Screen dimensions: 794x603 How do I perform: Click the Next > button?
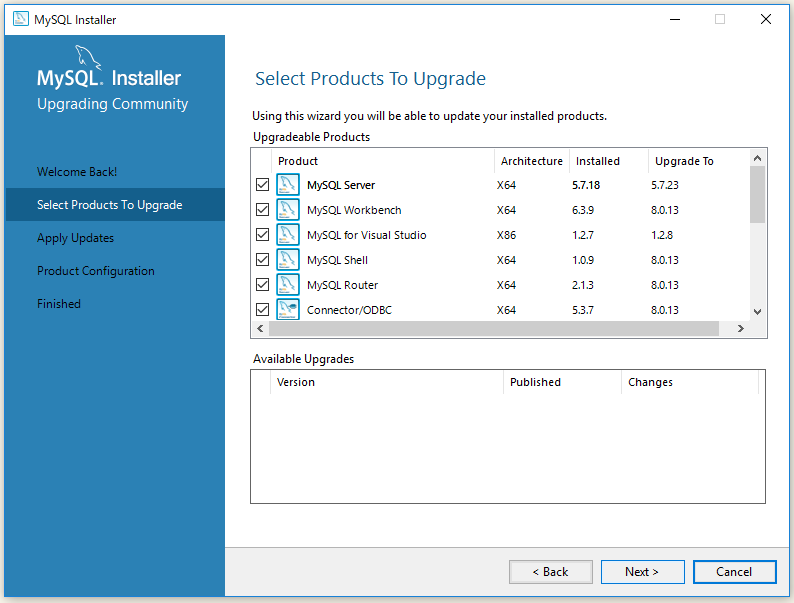tap(642, 572)
